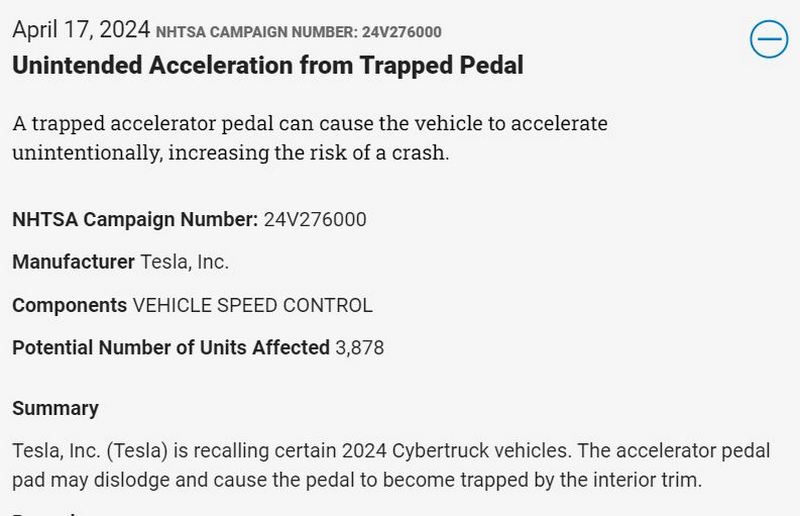Select the Manufacturer label
Screen dimensions: 800x516
coord(73,262)
